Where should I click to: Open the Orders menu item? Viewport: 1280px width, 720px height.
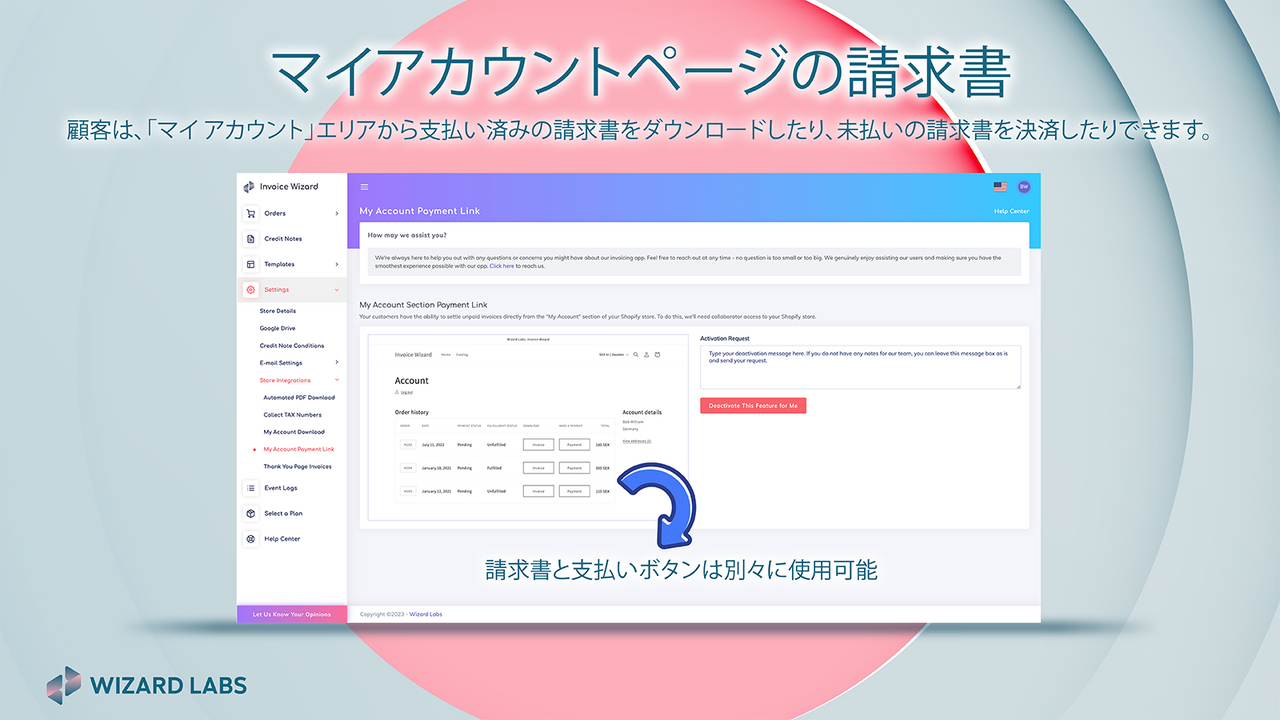tap(275, 213)
